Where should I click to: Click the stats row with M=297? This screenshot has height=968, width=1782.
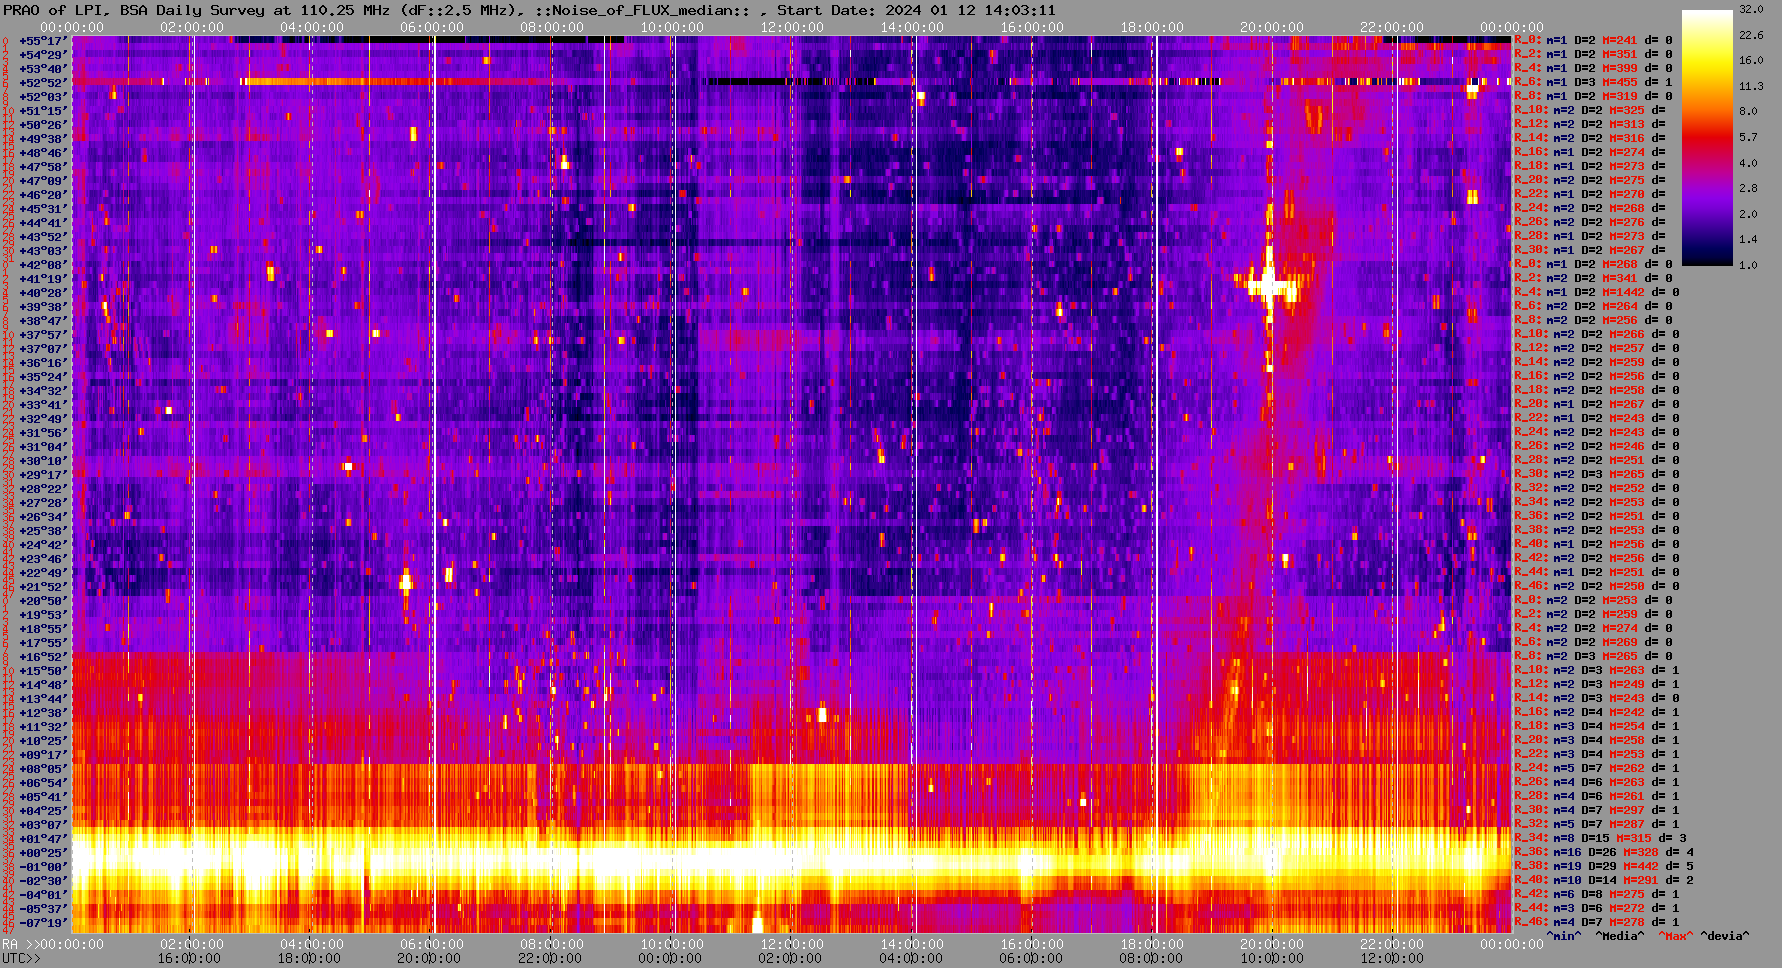1597,810
